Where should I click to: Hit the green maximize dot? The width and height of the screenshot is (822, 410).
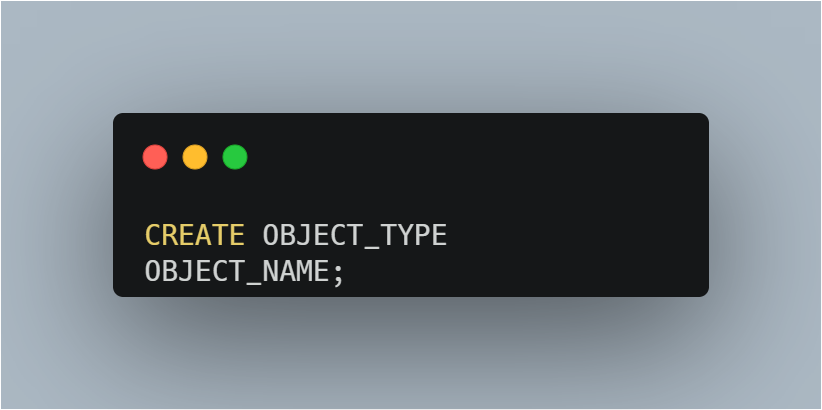click(x=235, y=157)
